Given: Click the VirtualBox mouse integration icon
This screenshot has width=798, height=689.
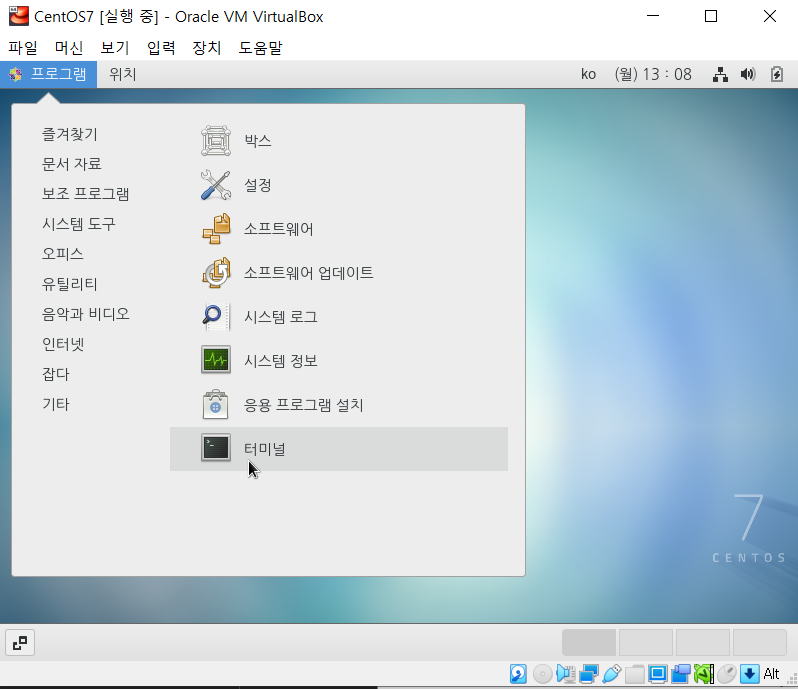Looking at the screenshot, I should pyautogui.click(x=727, y=674).
